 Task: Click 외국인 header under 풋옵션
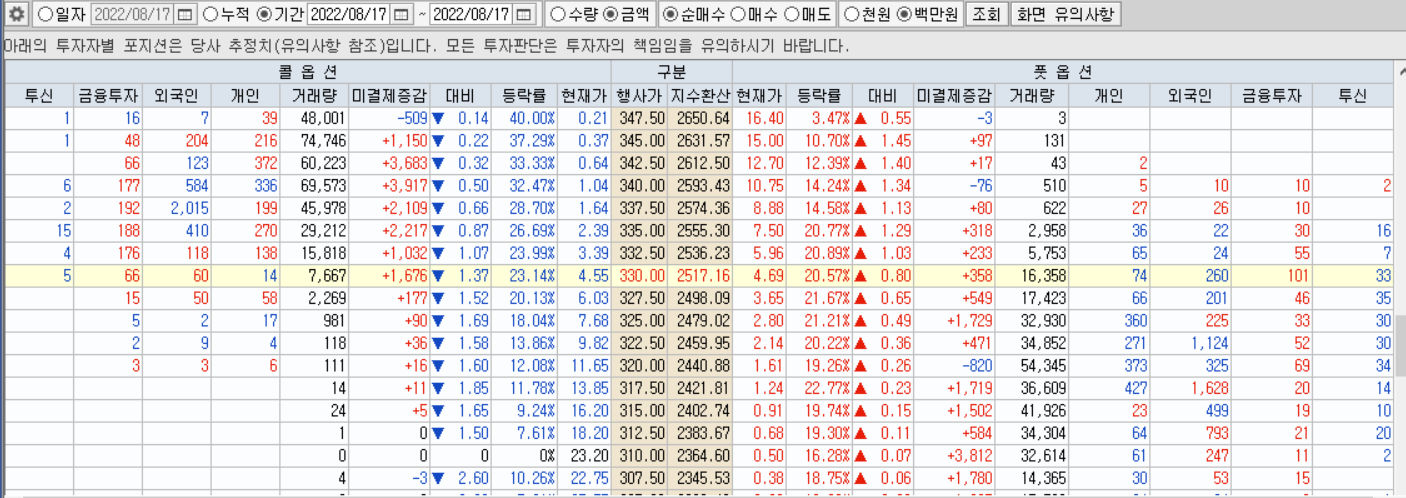click(x=1190, y=96)
